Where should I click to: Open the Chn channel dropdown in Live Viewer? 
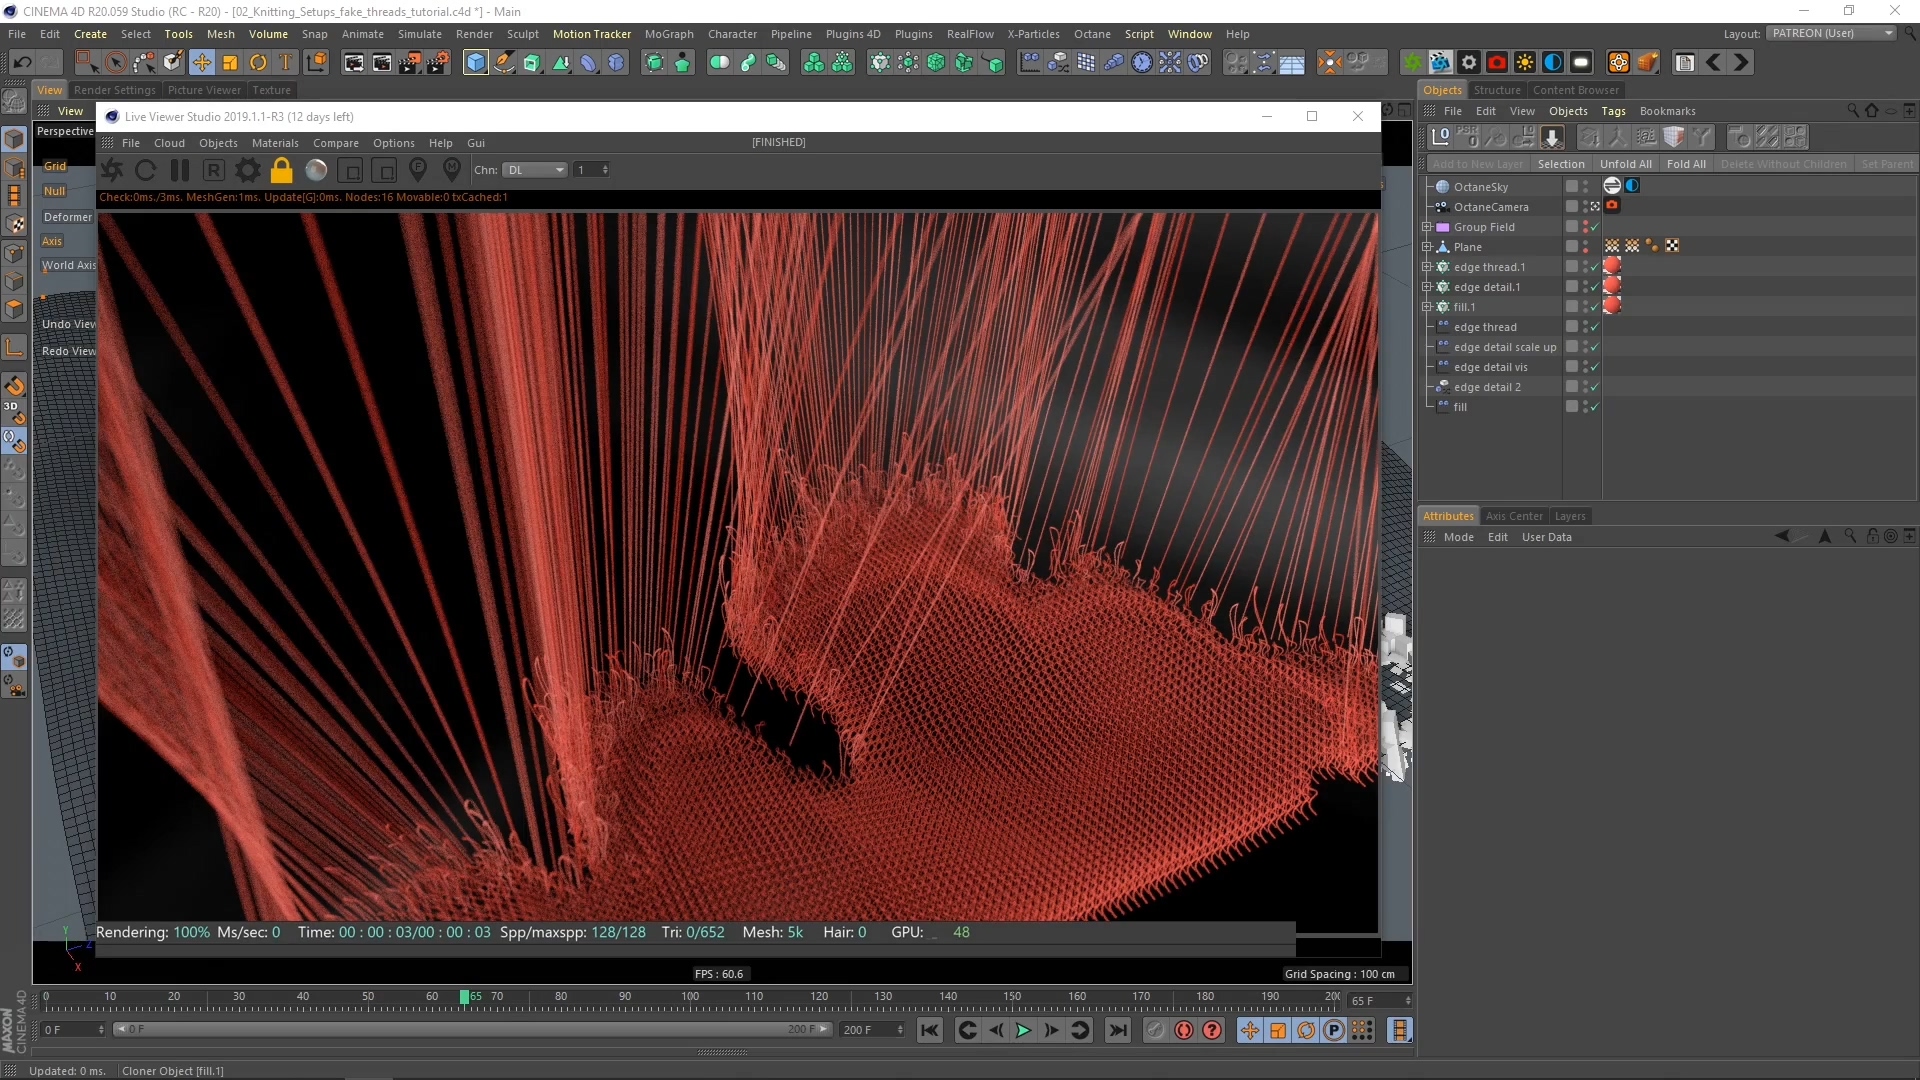click(x=535, y=170)
